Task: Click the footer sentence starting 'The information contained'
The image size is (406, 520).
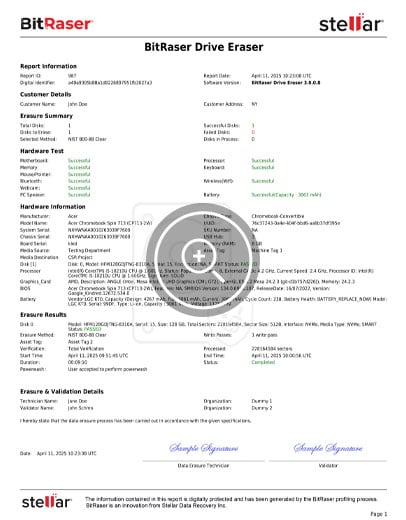Action: (x=231, y=502)
